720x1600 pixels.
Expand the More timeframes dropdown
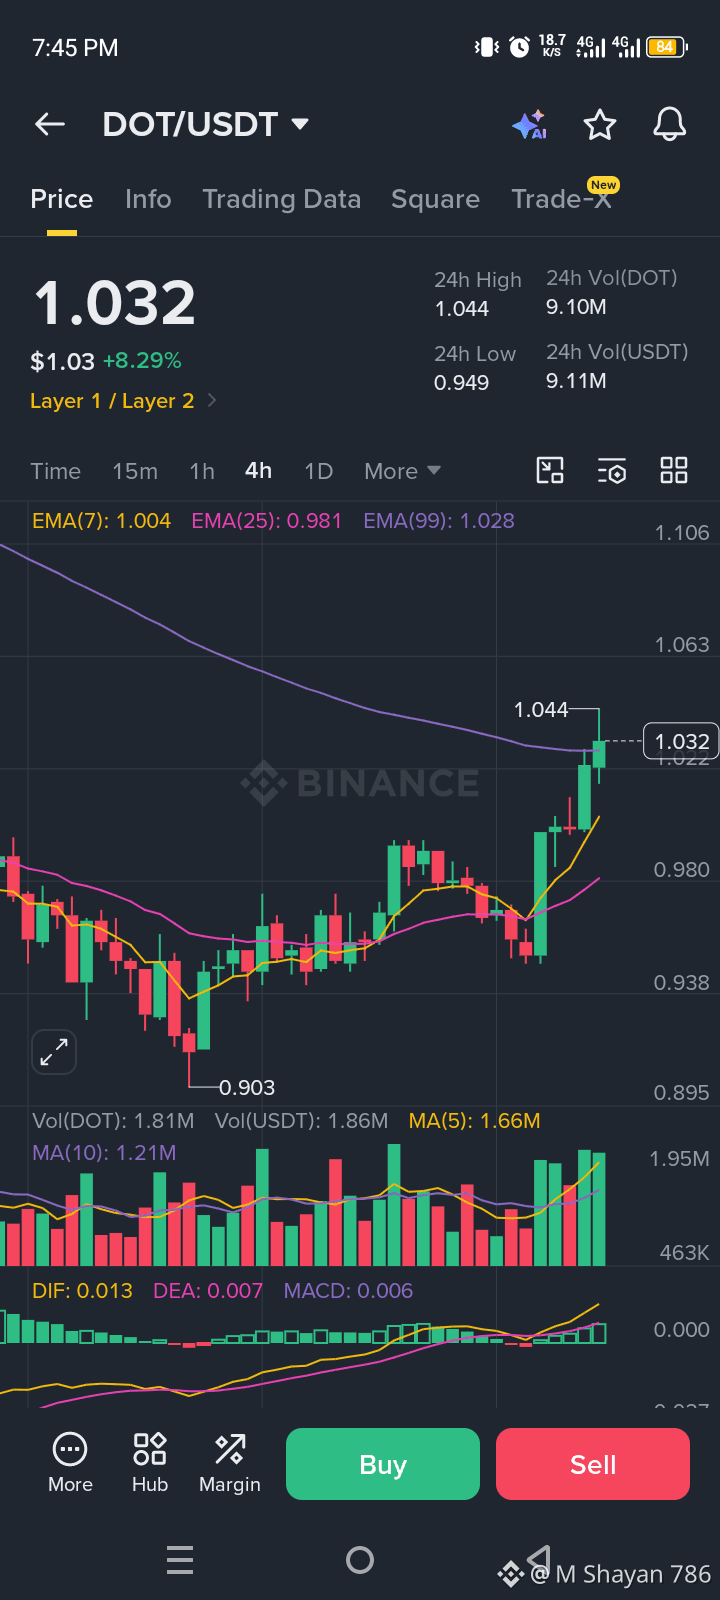click(x=402, y=471)
